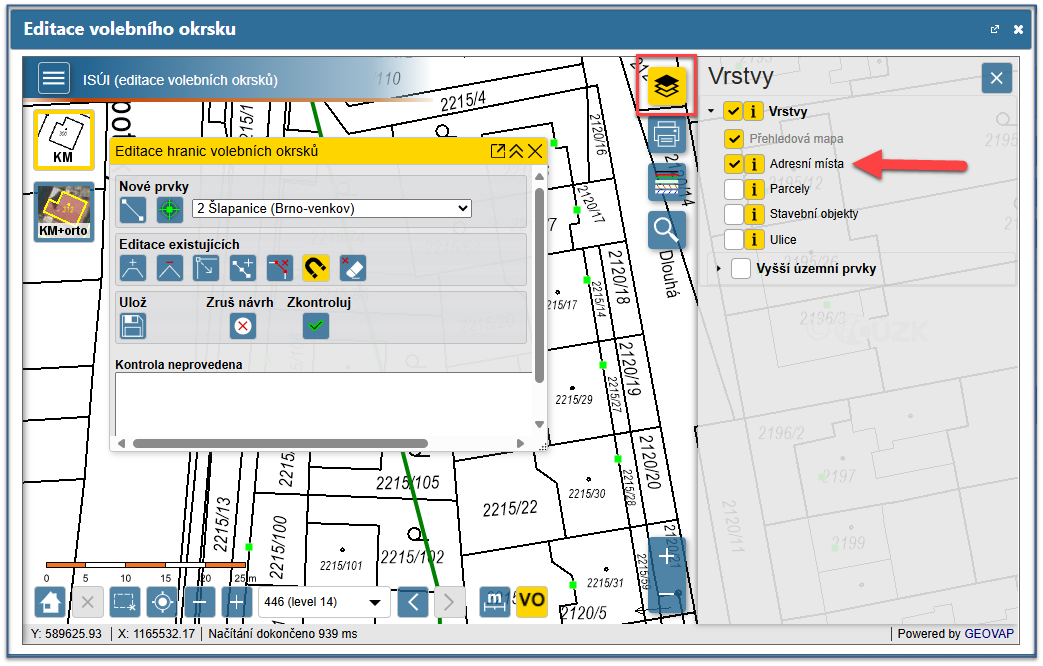Click the yellow VO button
This screenshot has height=666, width=1043.
coord(532,601)
